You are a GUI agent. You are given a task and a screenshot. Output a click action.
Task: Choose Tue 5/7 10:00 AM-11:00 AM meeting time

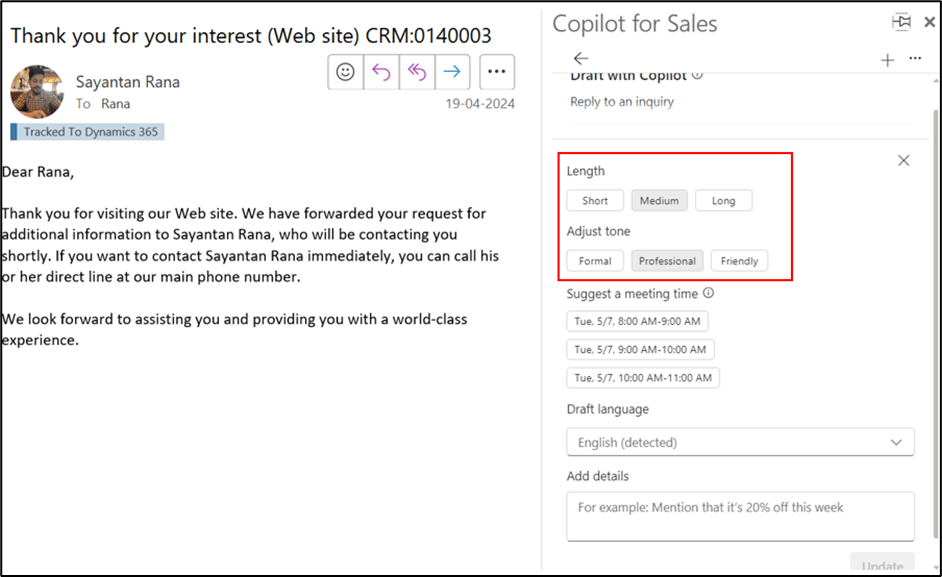[x=643, y=378]
